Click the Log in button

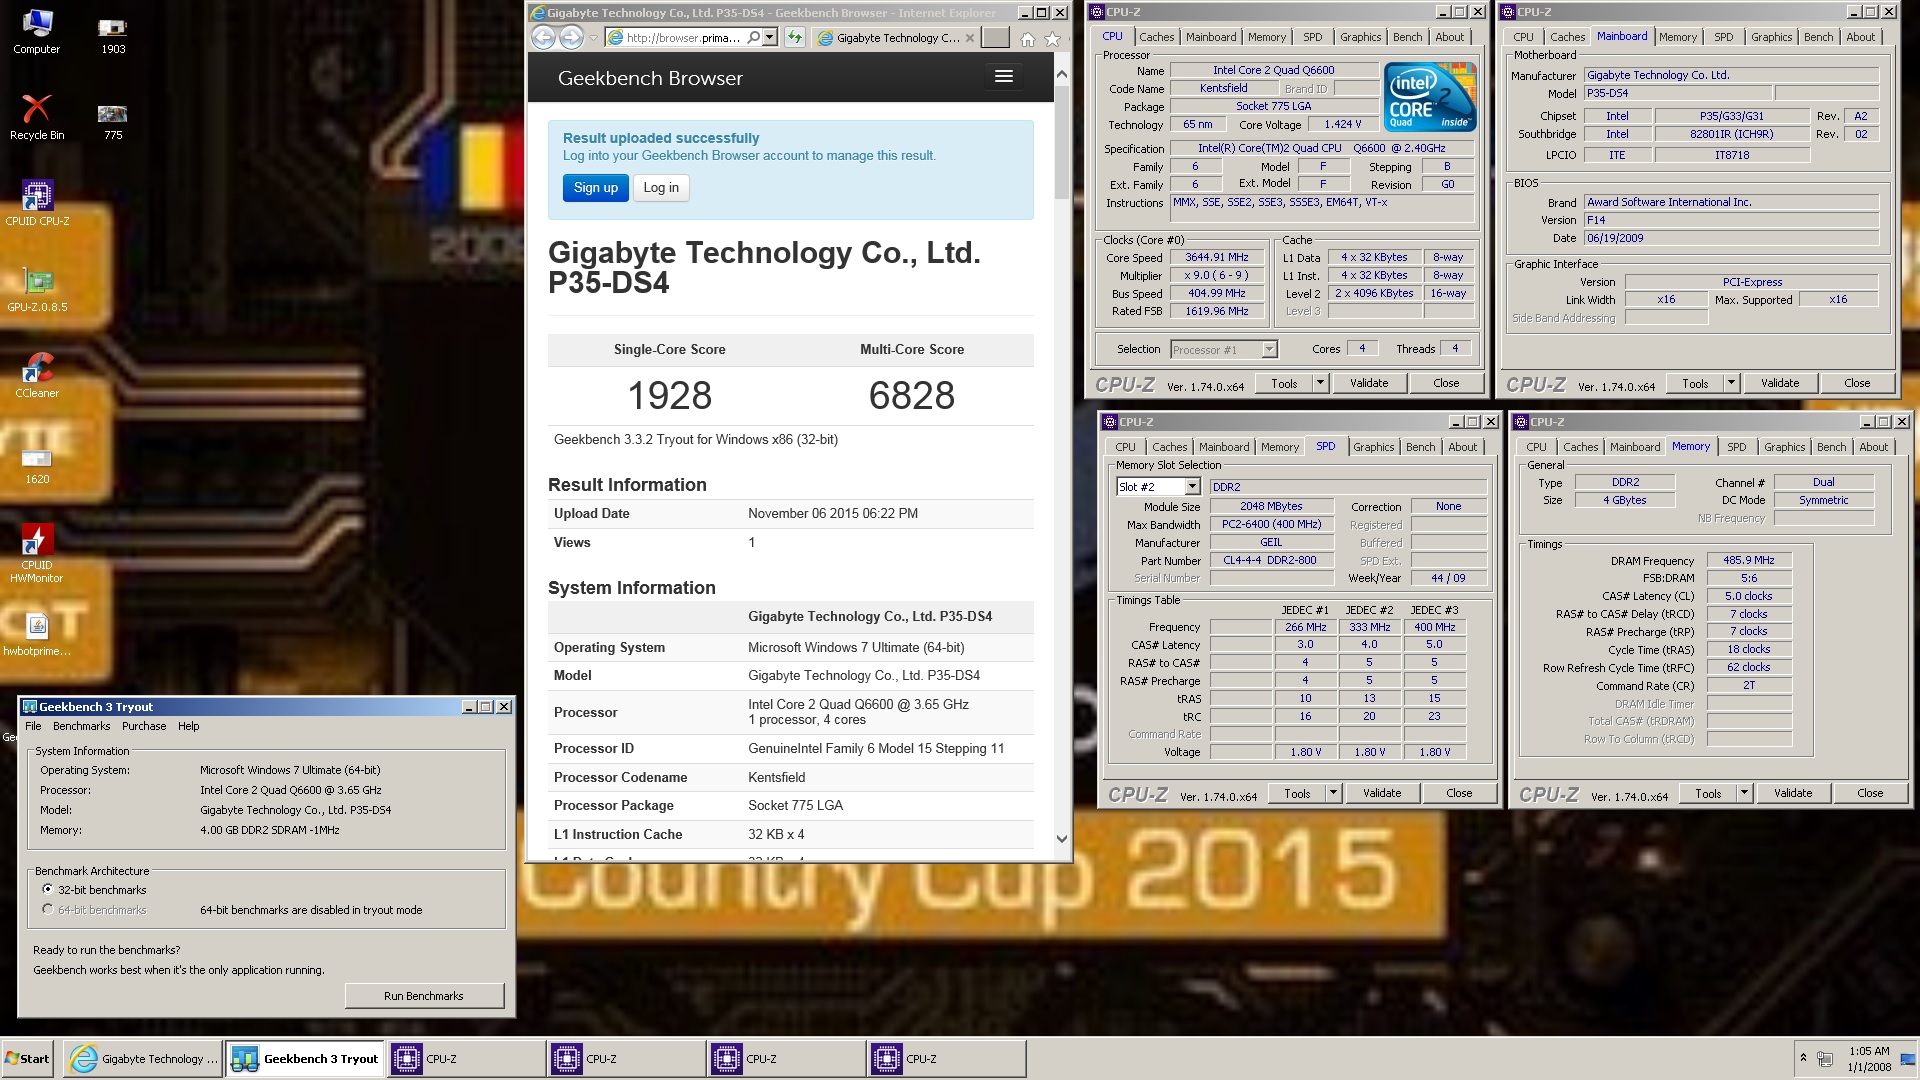click(x=661, y=188)
